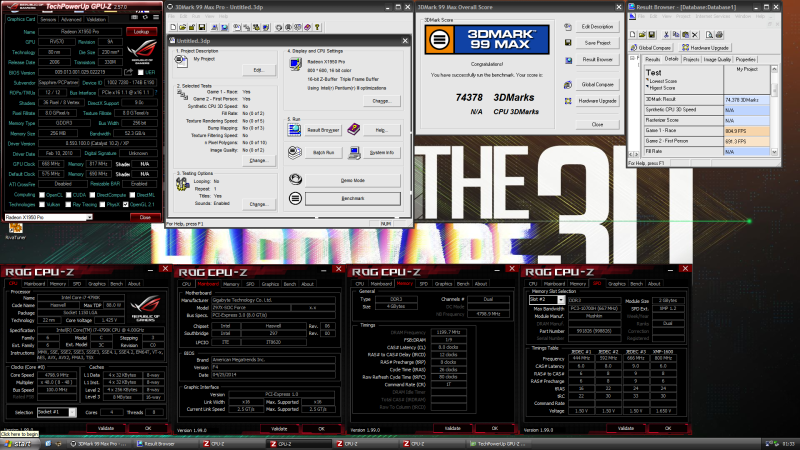Viewport: 800px width, 450px height.
Task: Click Benchmark button in Untitled.3dp window
Action: (353, 198)
